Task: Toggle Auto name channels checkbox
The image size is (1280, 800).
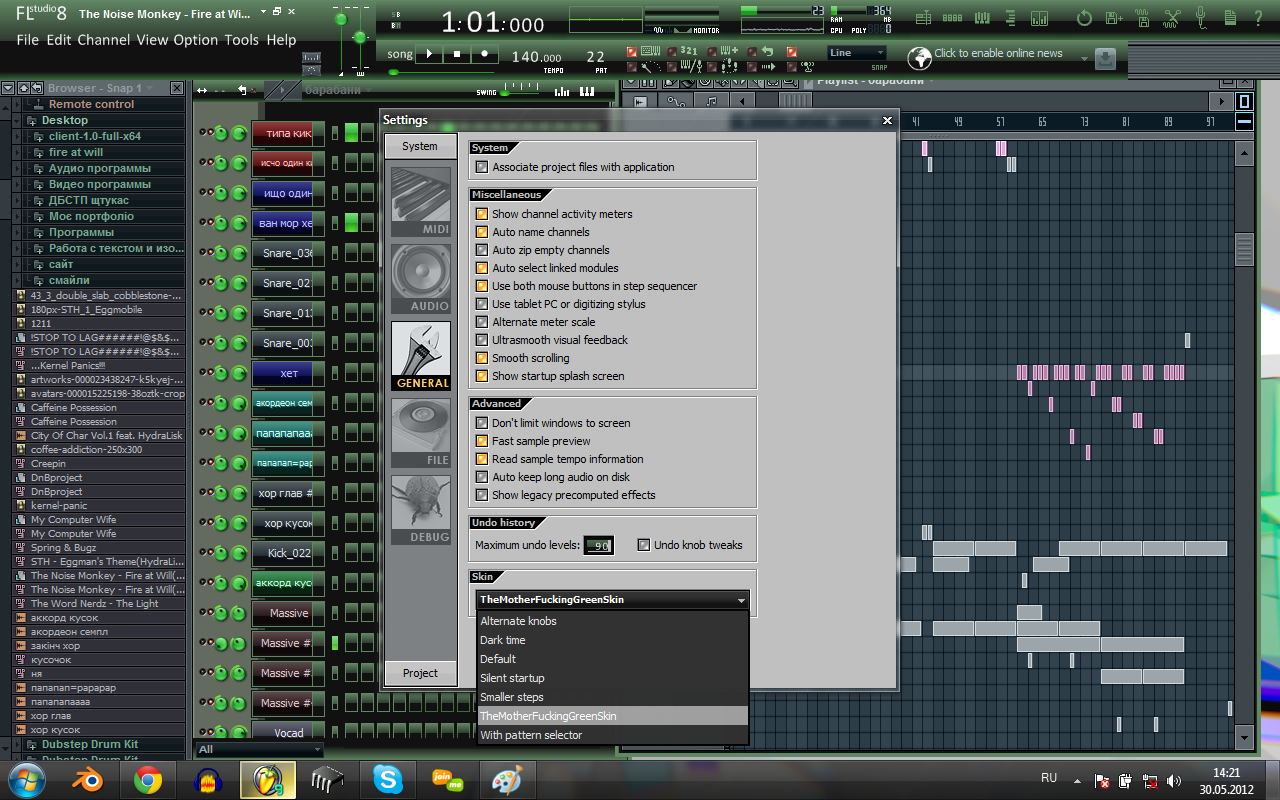Action: 482,232
